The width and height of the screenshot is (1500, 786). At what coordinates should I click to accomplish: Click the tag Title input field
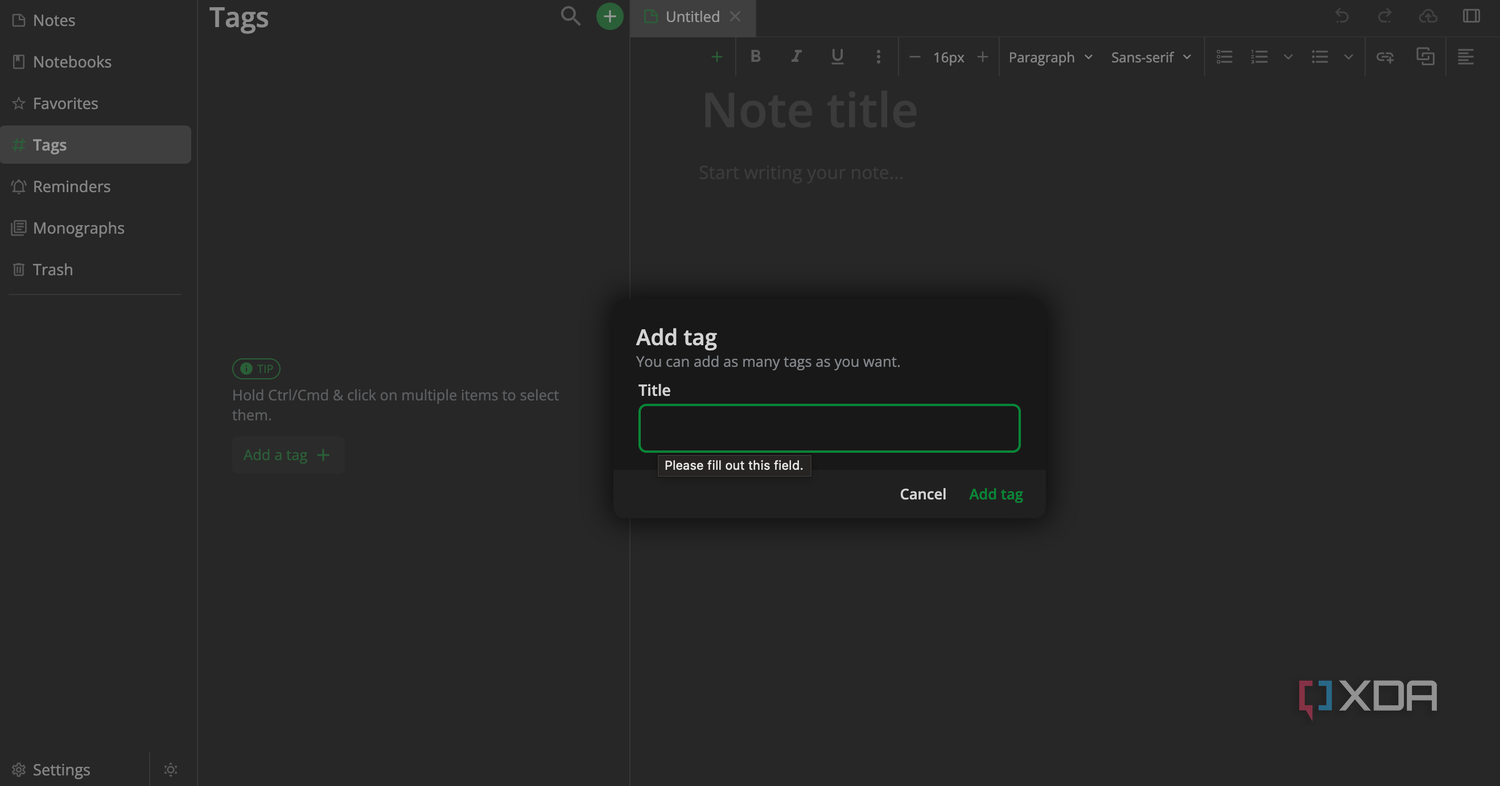(829, 428)
